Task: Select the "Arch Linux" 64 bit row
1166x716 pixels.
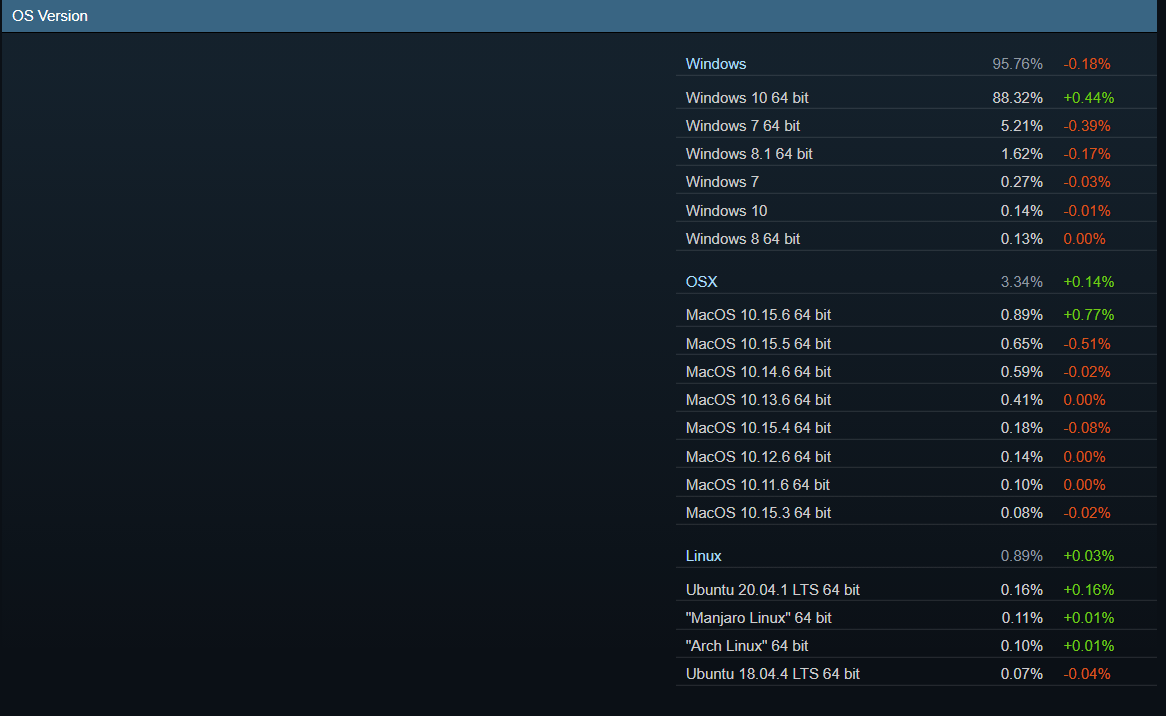Action: tap(747, 646)
